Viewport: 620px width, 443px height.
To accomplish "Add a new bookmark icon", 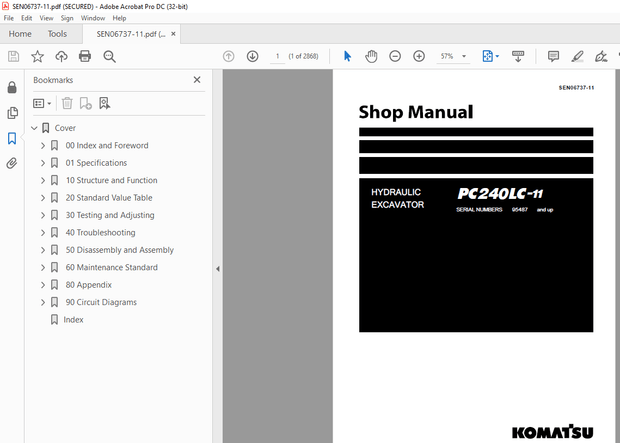I will point(85,103).
